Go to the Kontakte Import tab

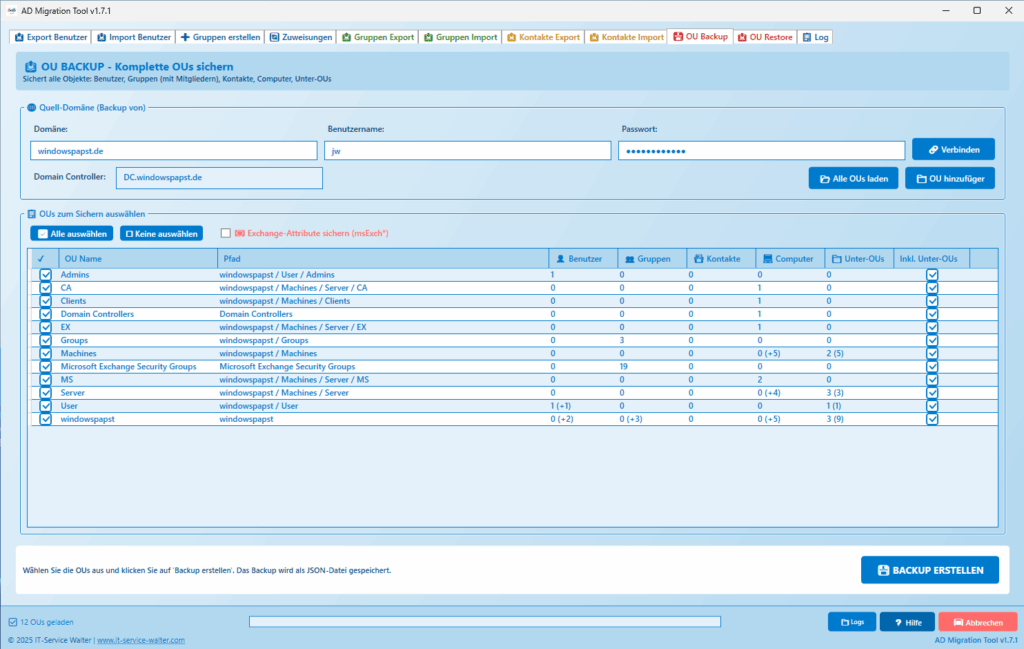coord(626,37)
